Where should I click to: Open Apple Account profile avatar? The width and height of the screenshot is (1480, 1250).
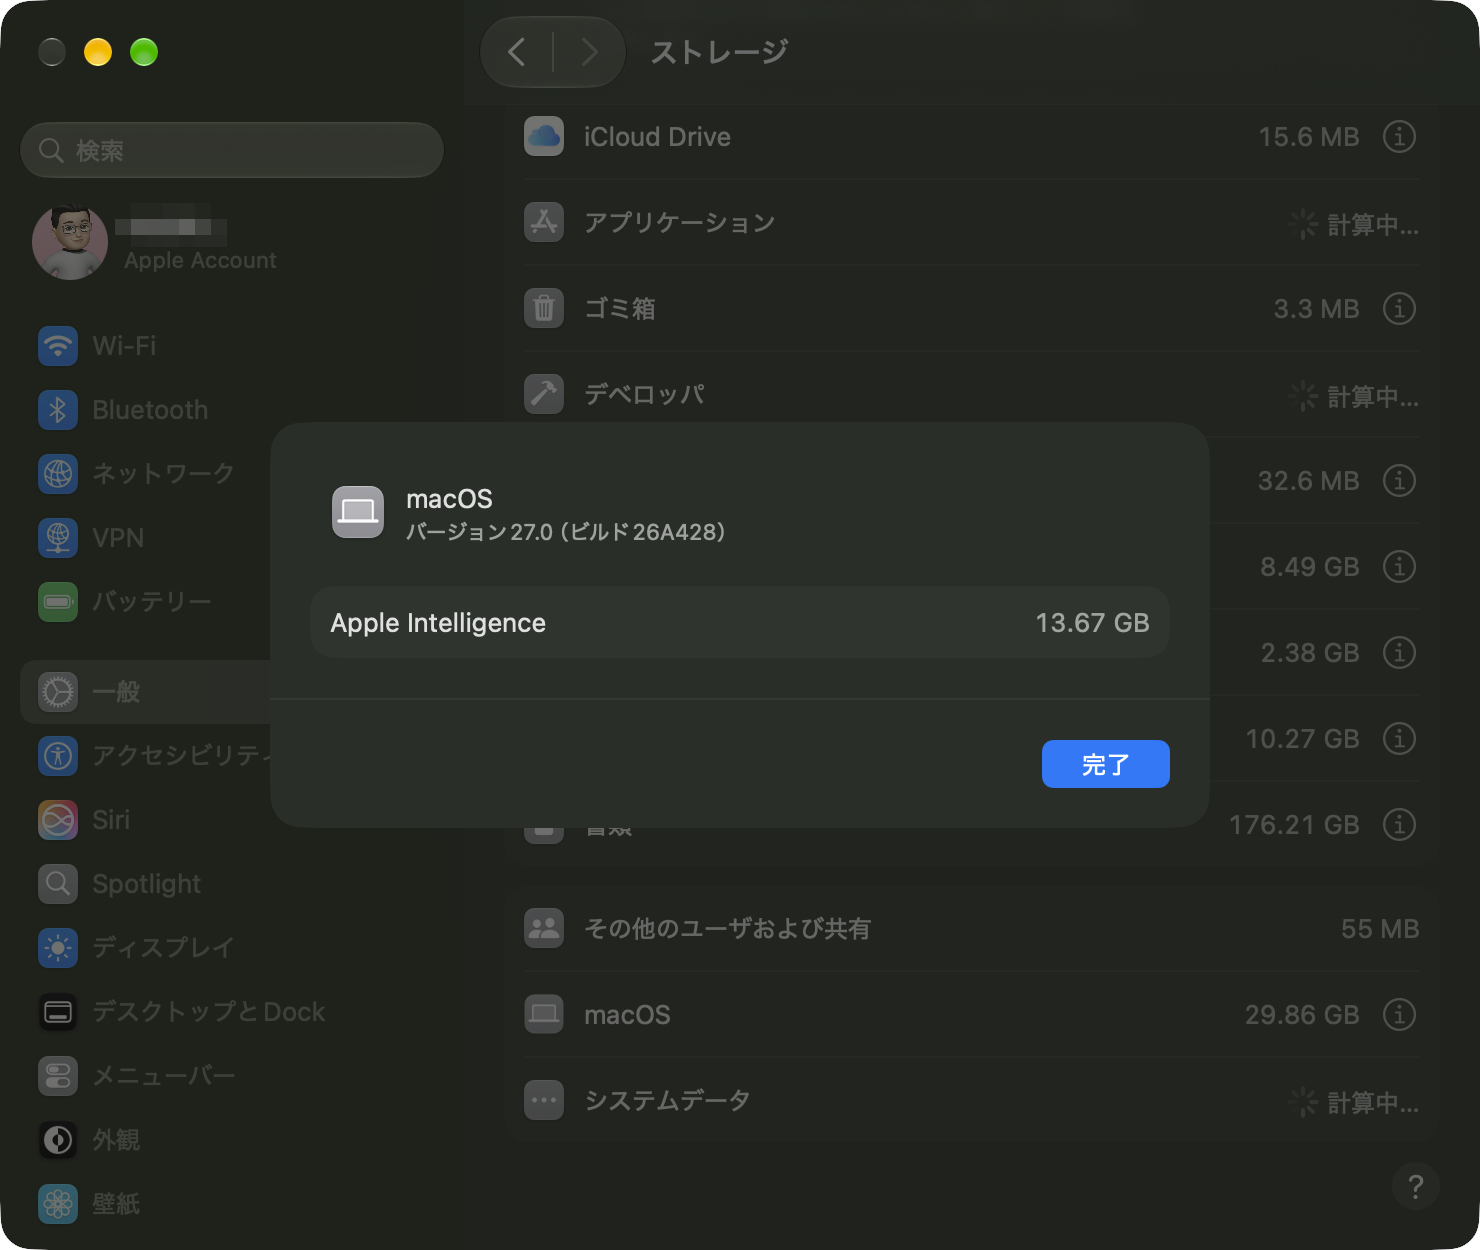click(70, 242)
